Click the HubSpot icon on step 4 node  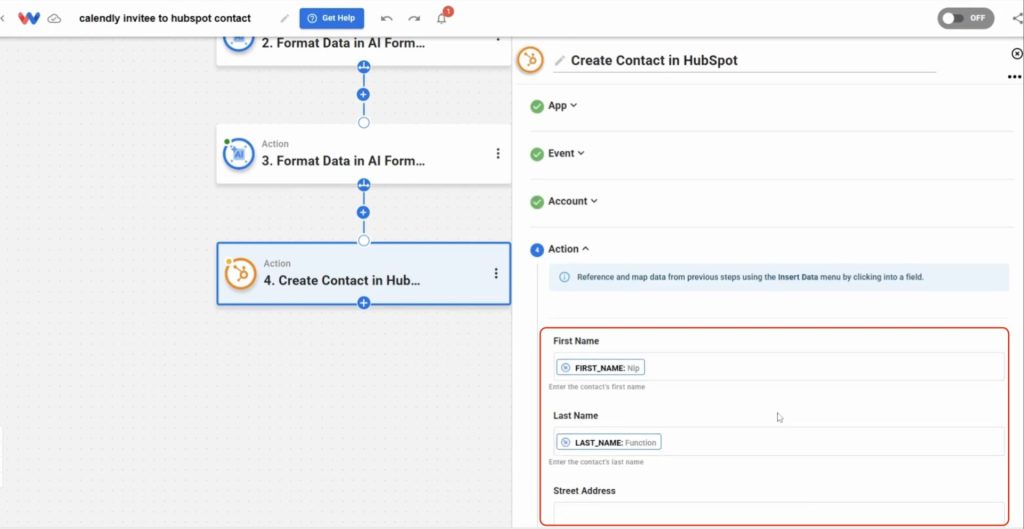click(240, 274)
